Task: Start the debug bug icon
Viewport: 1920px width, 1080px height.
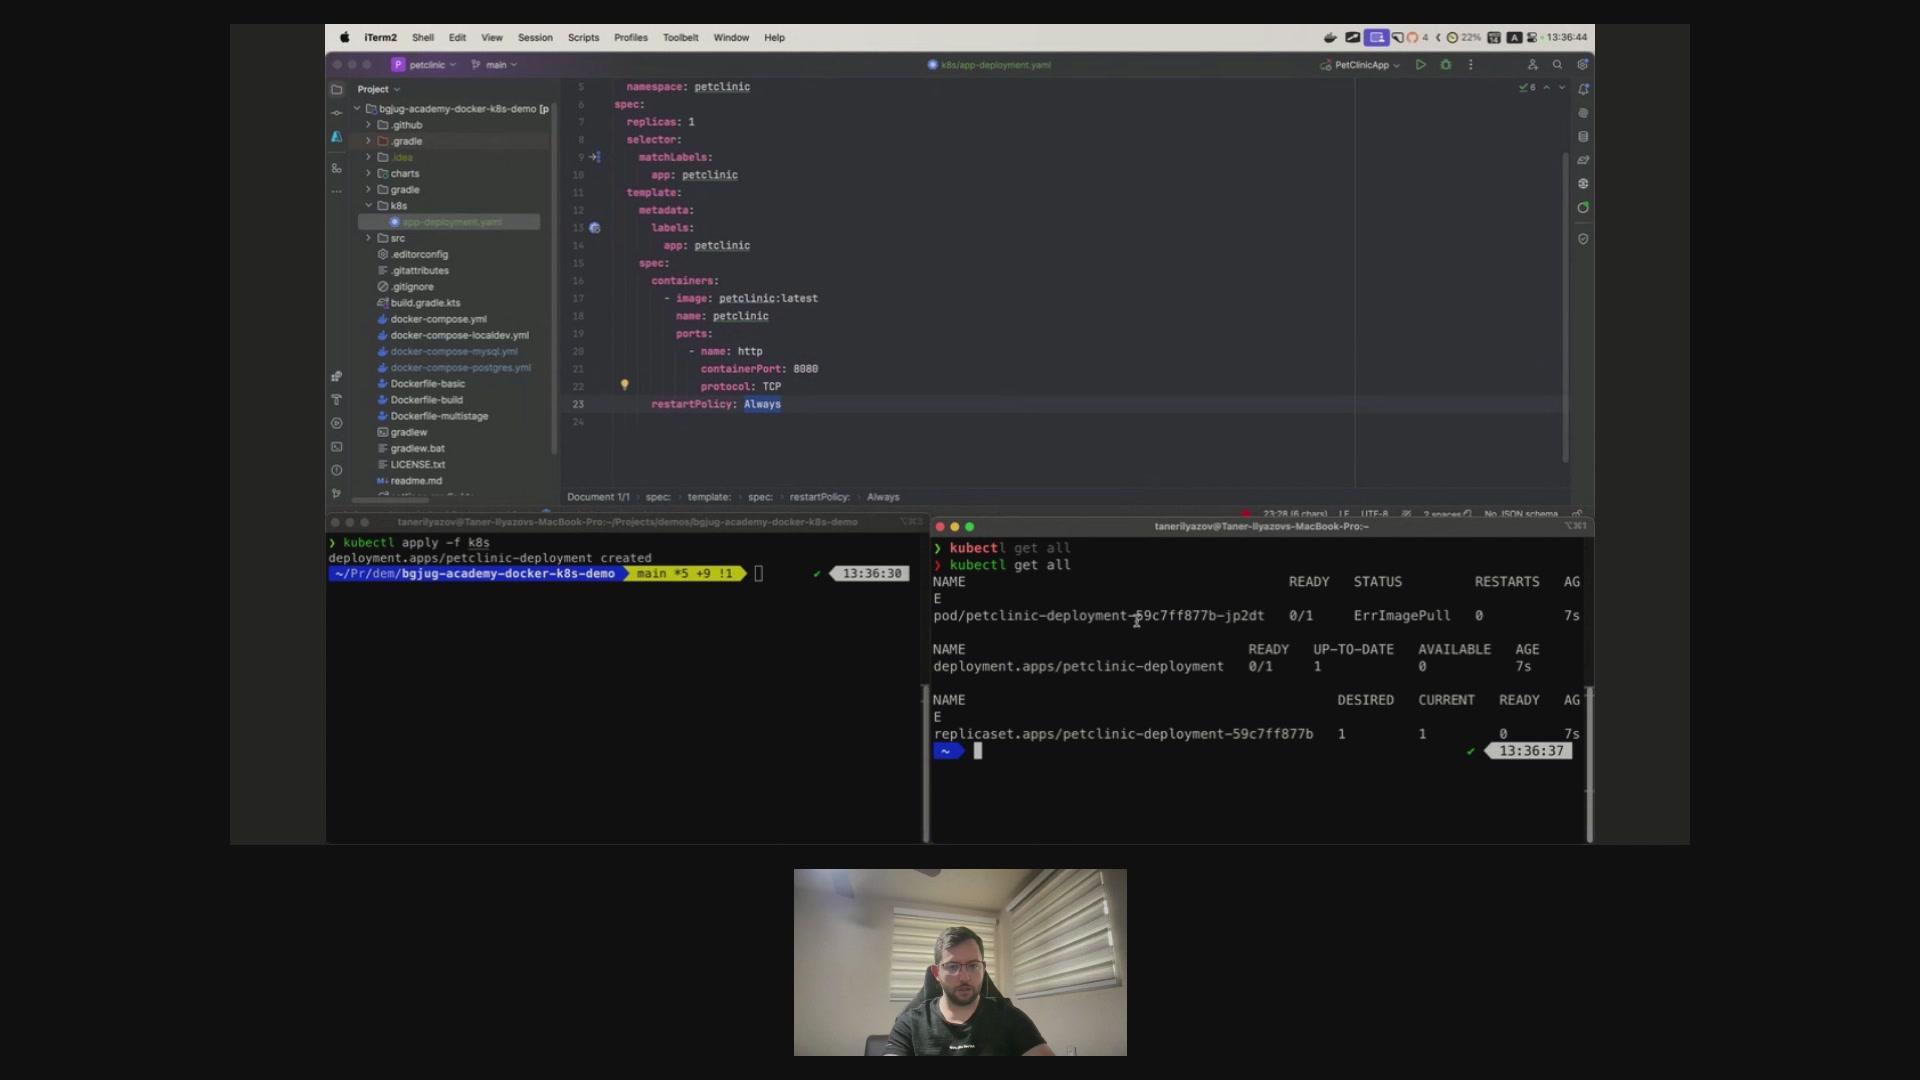Action: click(1445, 65)
